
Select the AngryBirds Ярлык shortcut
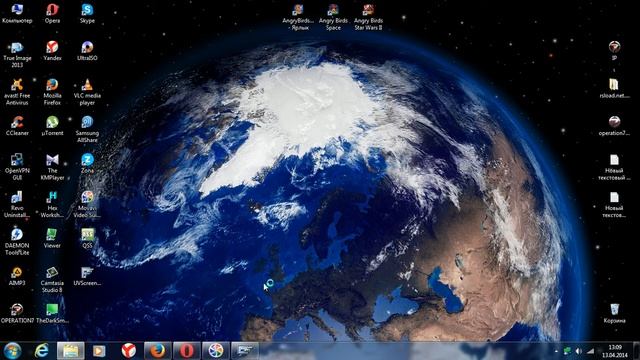pyautogui.click(x=298, y=16)
